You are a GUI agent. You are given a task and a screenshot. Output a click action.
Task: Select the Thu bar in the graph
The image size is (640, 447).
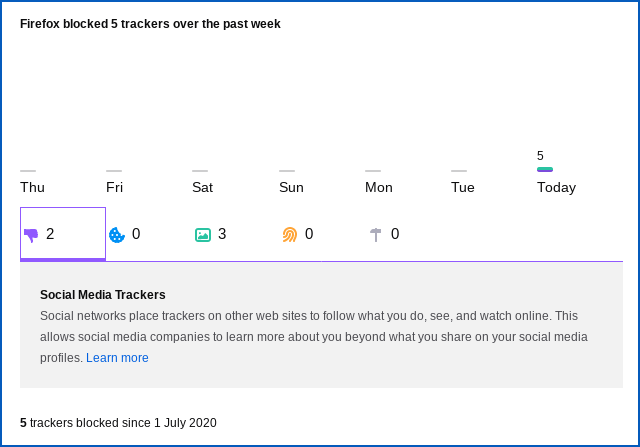[28, 171]
